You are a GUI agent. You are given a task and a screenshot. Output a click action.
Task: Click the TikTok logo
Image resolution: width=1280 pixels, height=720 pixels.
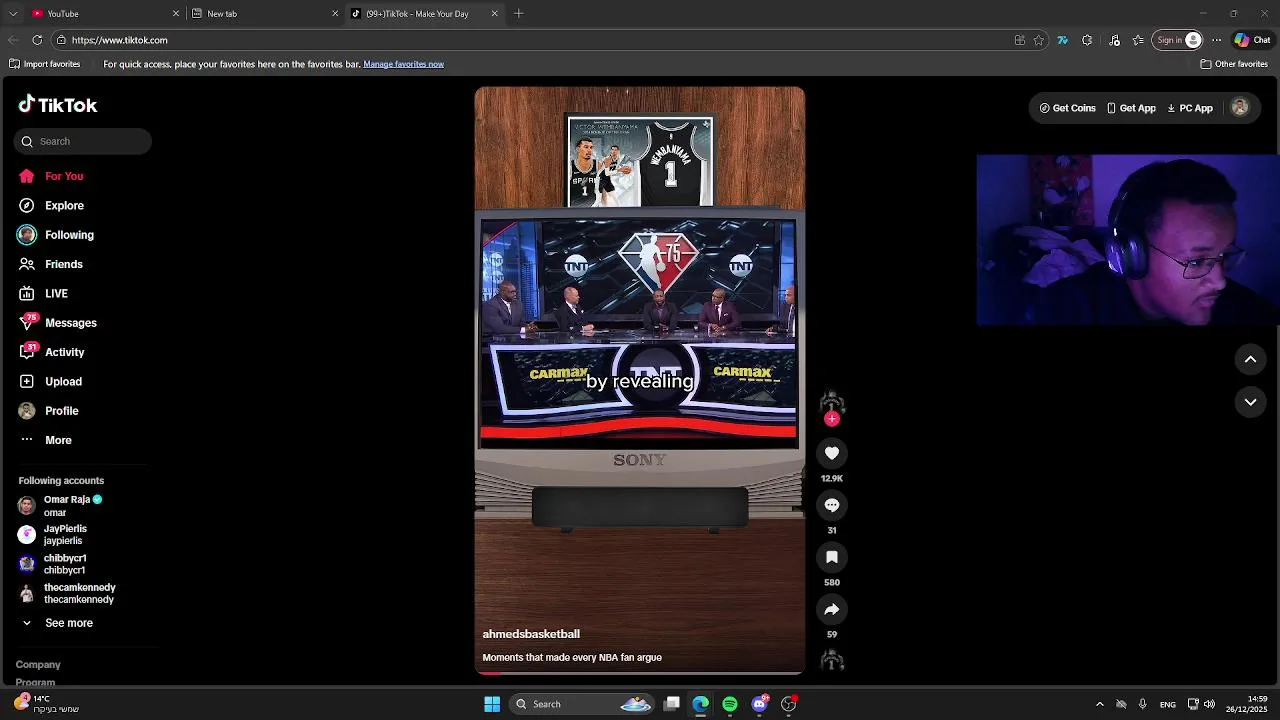point(58,105)
